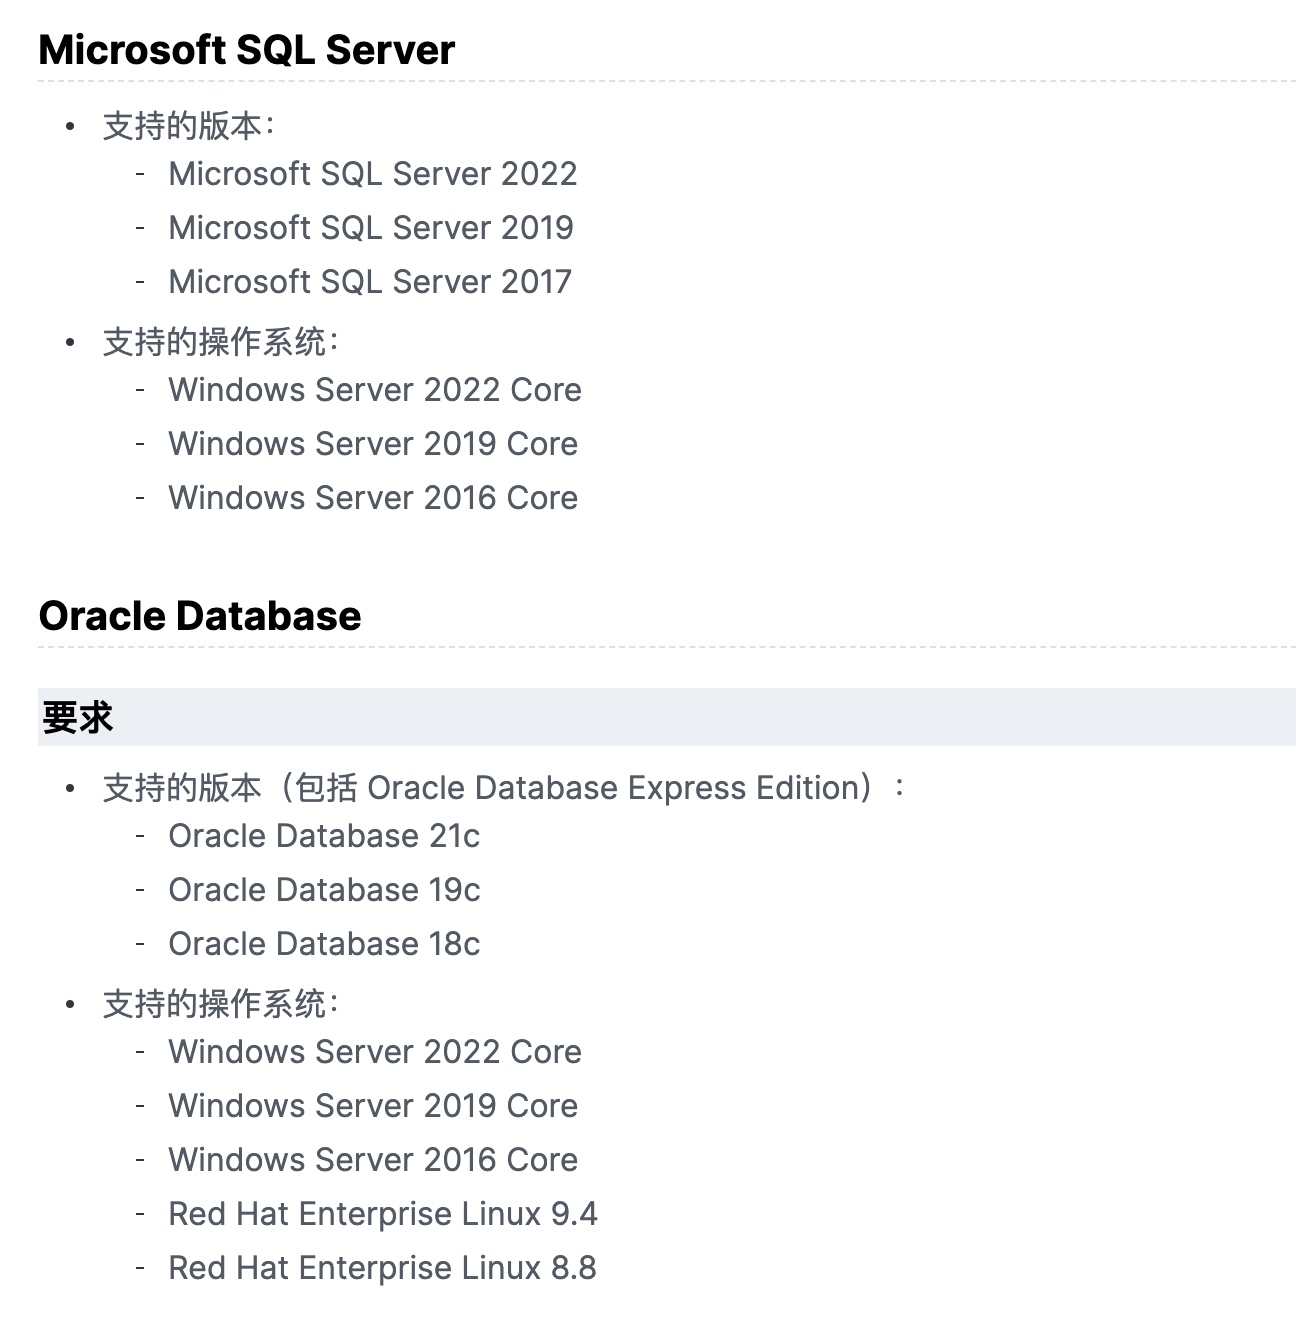Click 'Red Hat Enterprise Linux 9.4' entry
Screen dimensions: 1296x1334
click(383, 1214)
